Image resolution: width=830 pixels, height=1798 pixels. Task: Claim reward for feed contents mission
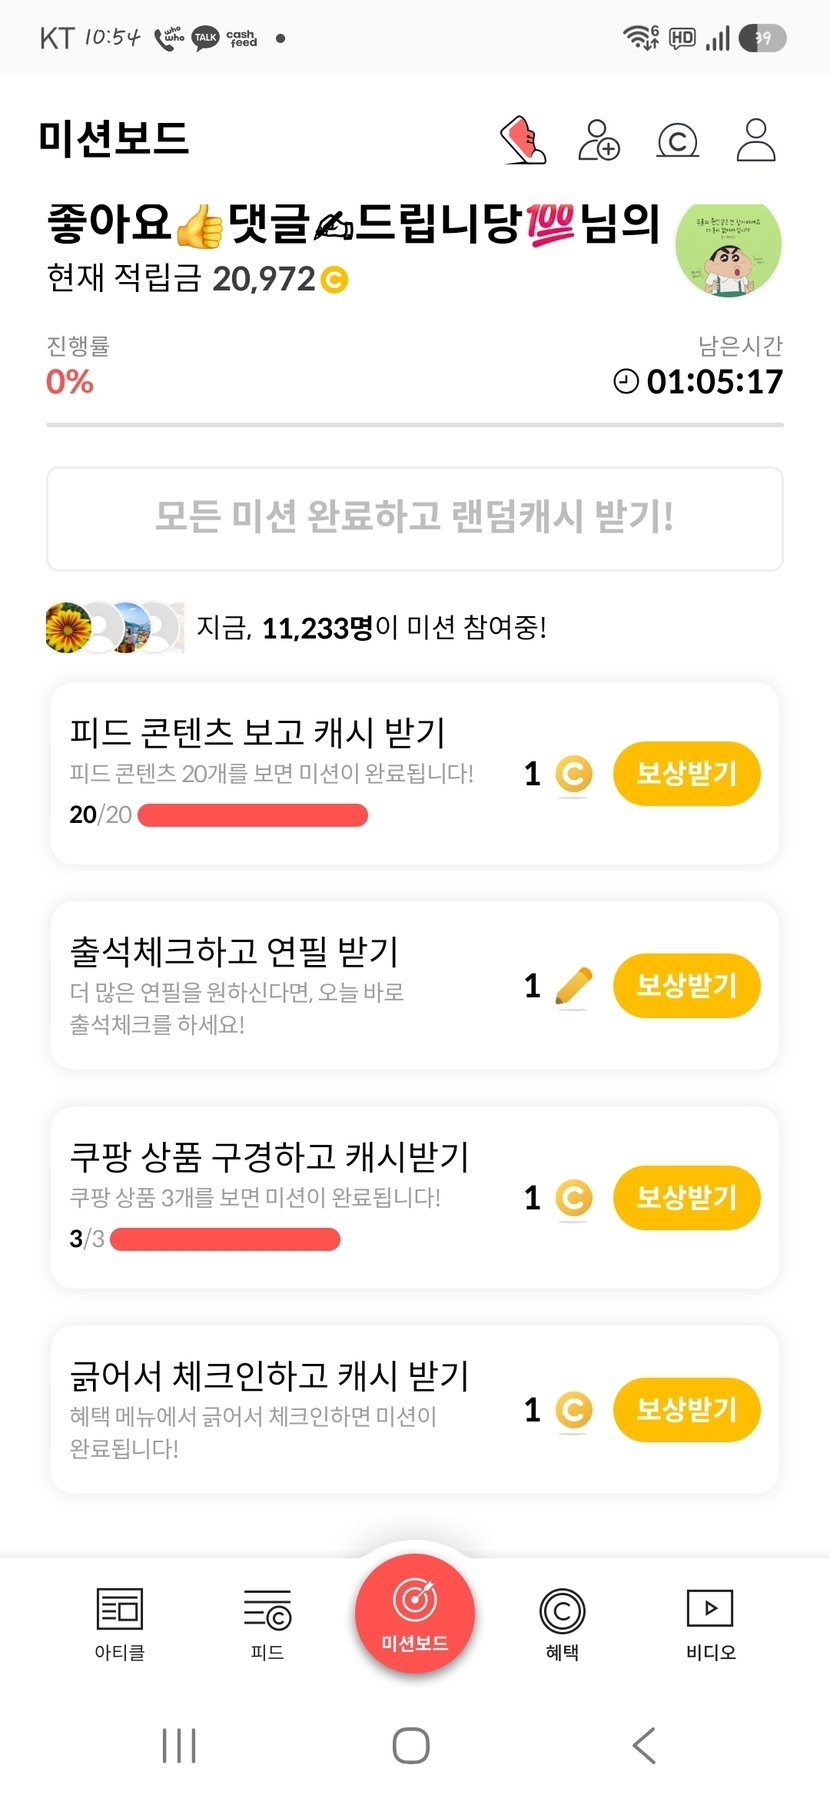pyautogui.click(x=687, y=773)
